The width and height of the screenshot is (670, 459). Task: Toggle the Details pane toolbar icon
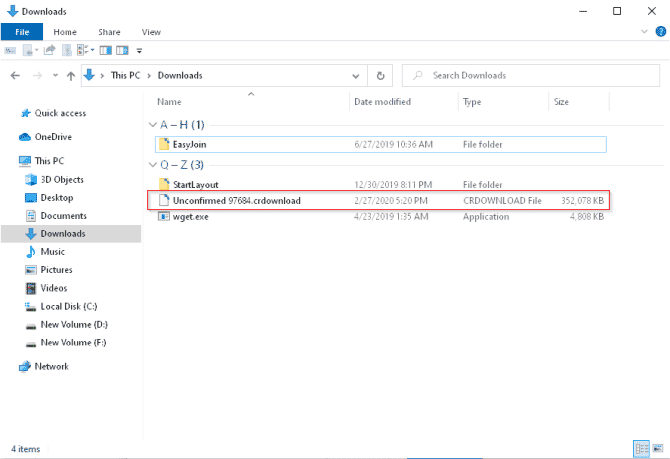pos(122,50)
